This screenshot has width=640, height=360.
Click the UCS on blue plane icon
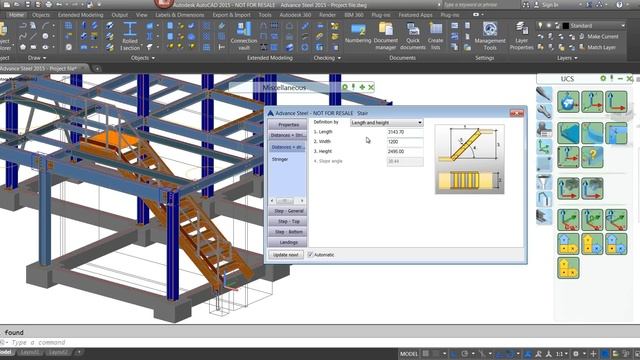click(568, 133)
